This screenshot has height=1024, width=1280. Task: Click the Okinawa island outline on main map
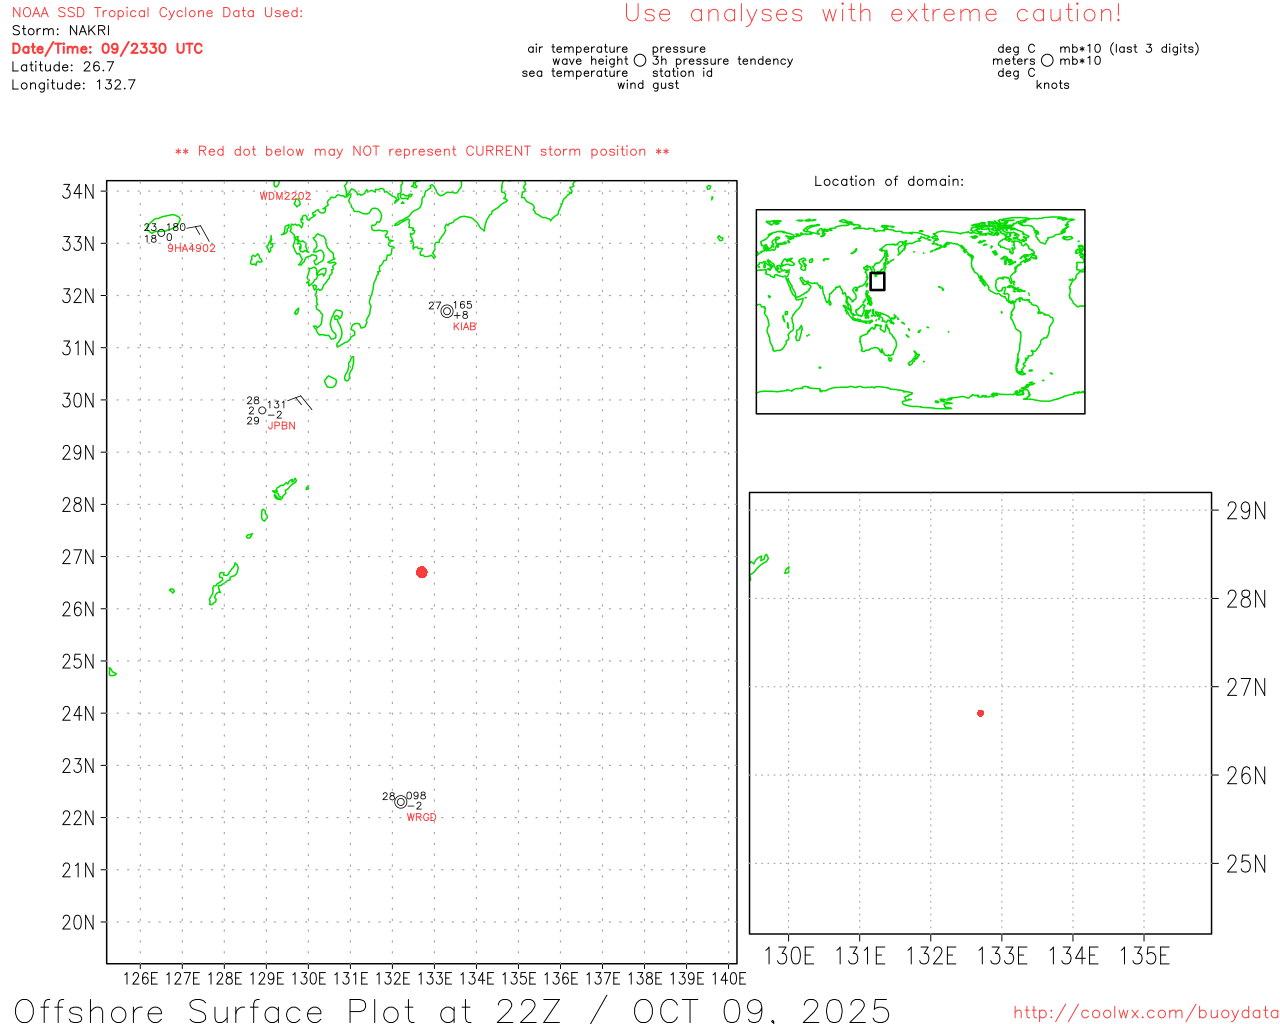point(224,583)
